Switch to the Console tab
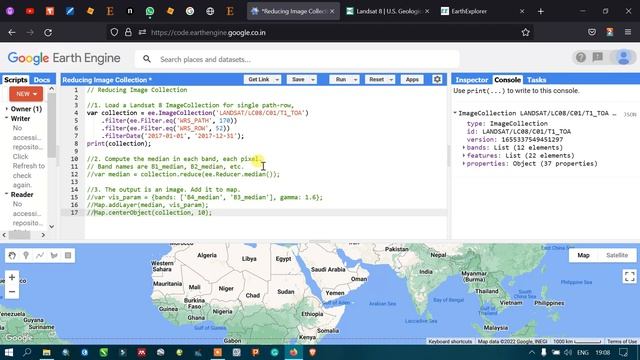The height and width of the screenshot is (360, 640). tap(507, 80)
